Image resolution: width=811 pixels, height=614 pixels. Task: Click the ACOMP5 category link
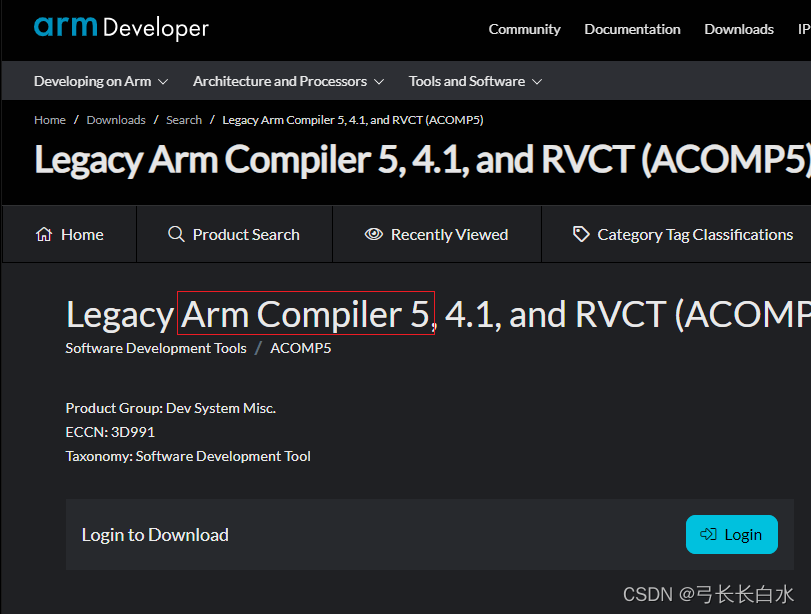coord(301,348)
